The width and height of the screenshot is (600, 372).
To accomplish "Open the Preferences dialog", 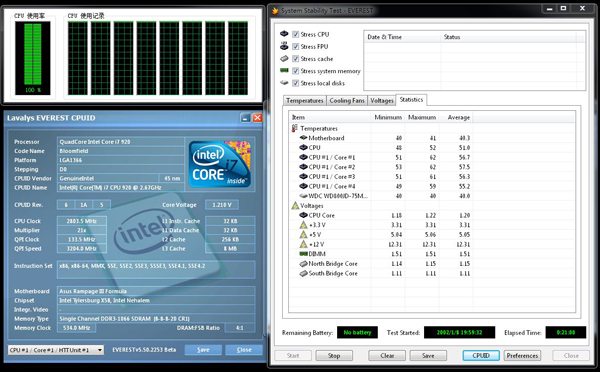I will pyautogui.click(x=522, y=356).
